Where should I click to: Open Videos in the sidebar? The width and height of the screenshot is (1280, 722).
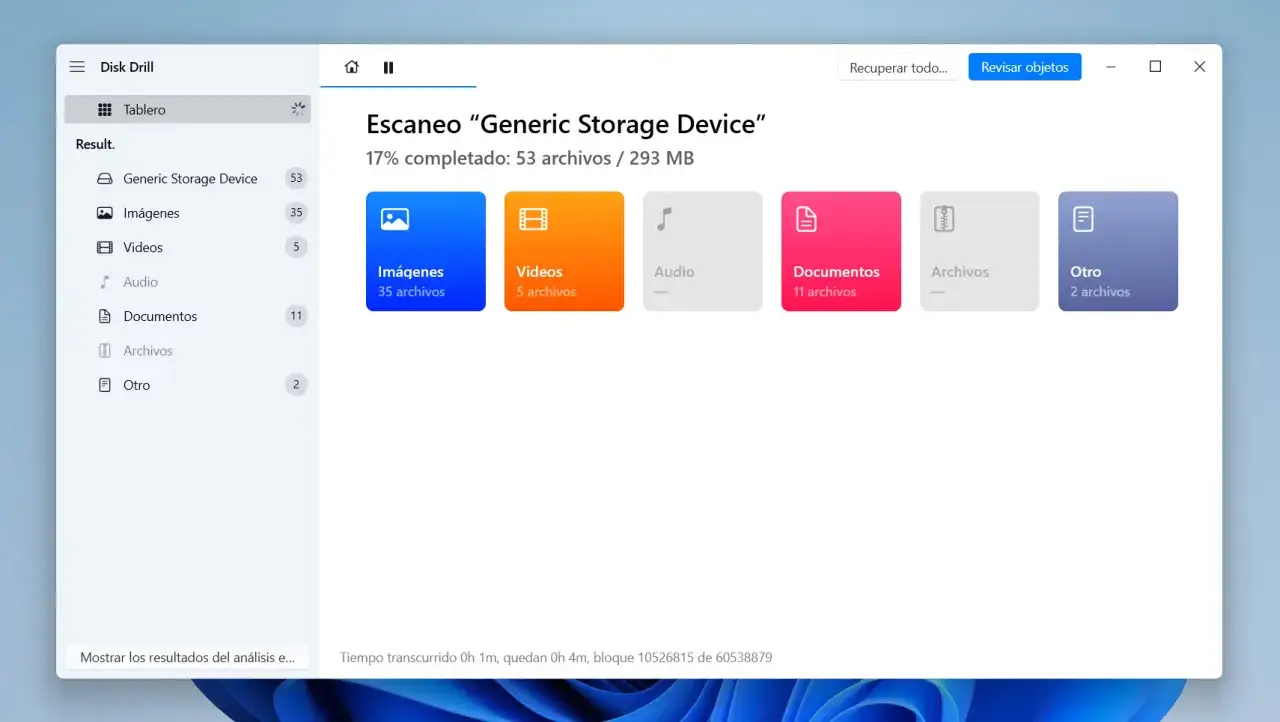[x=188, y=247]
